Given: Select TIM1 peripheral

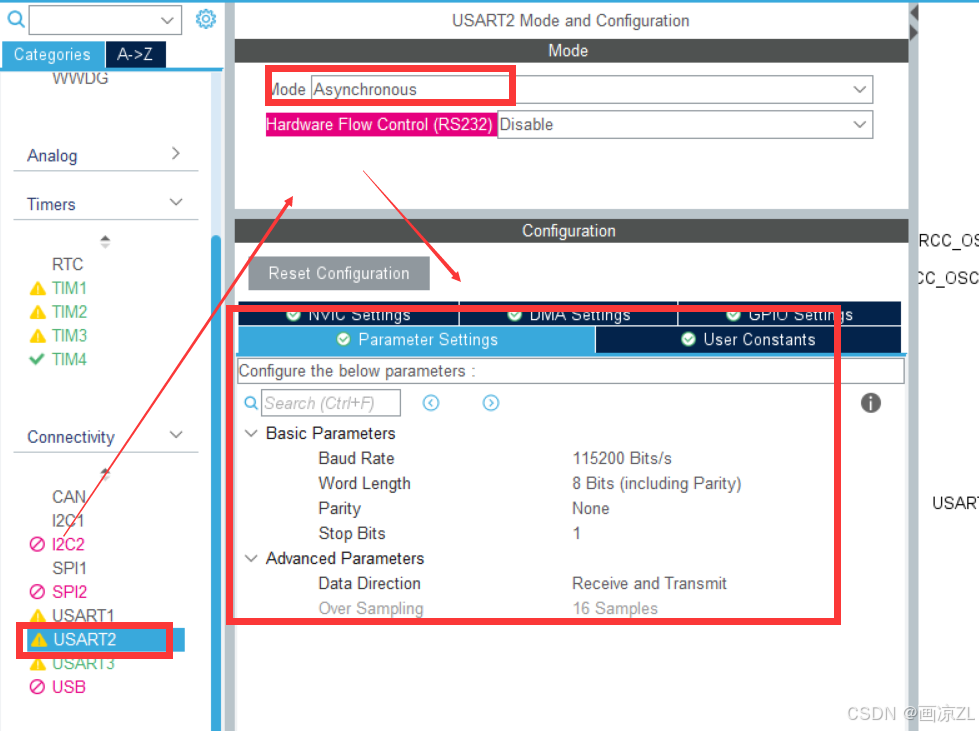Looking at the screenshot, I should [x=69, y=288].
